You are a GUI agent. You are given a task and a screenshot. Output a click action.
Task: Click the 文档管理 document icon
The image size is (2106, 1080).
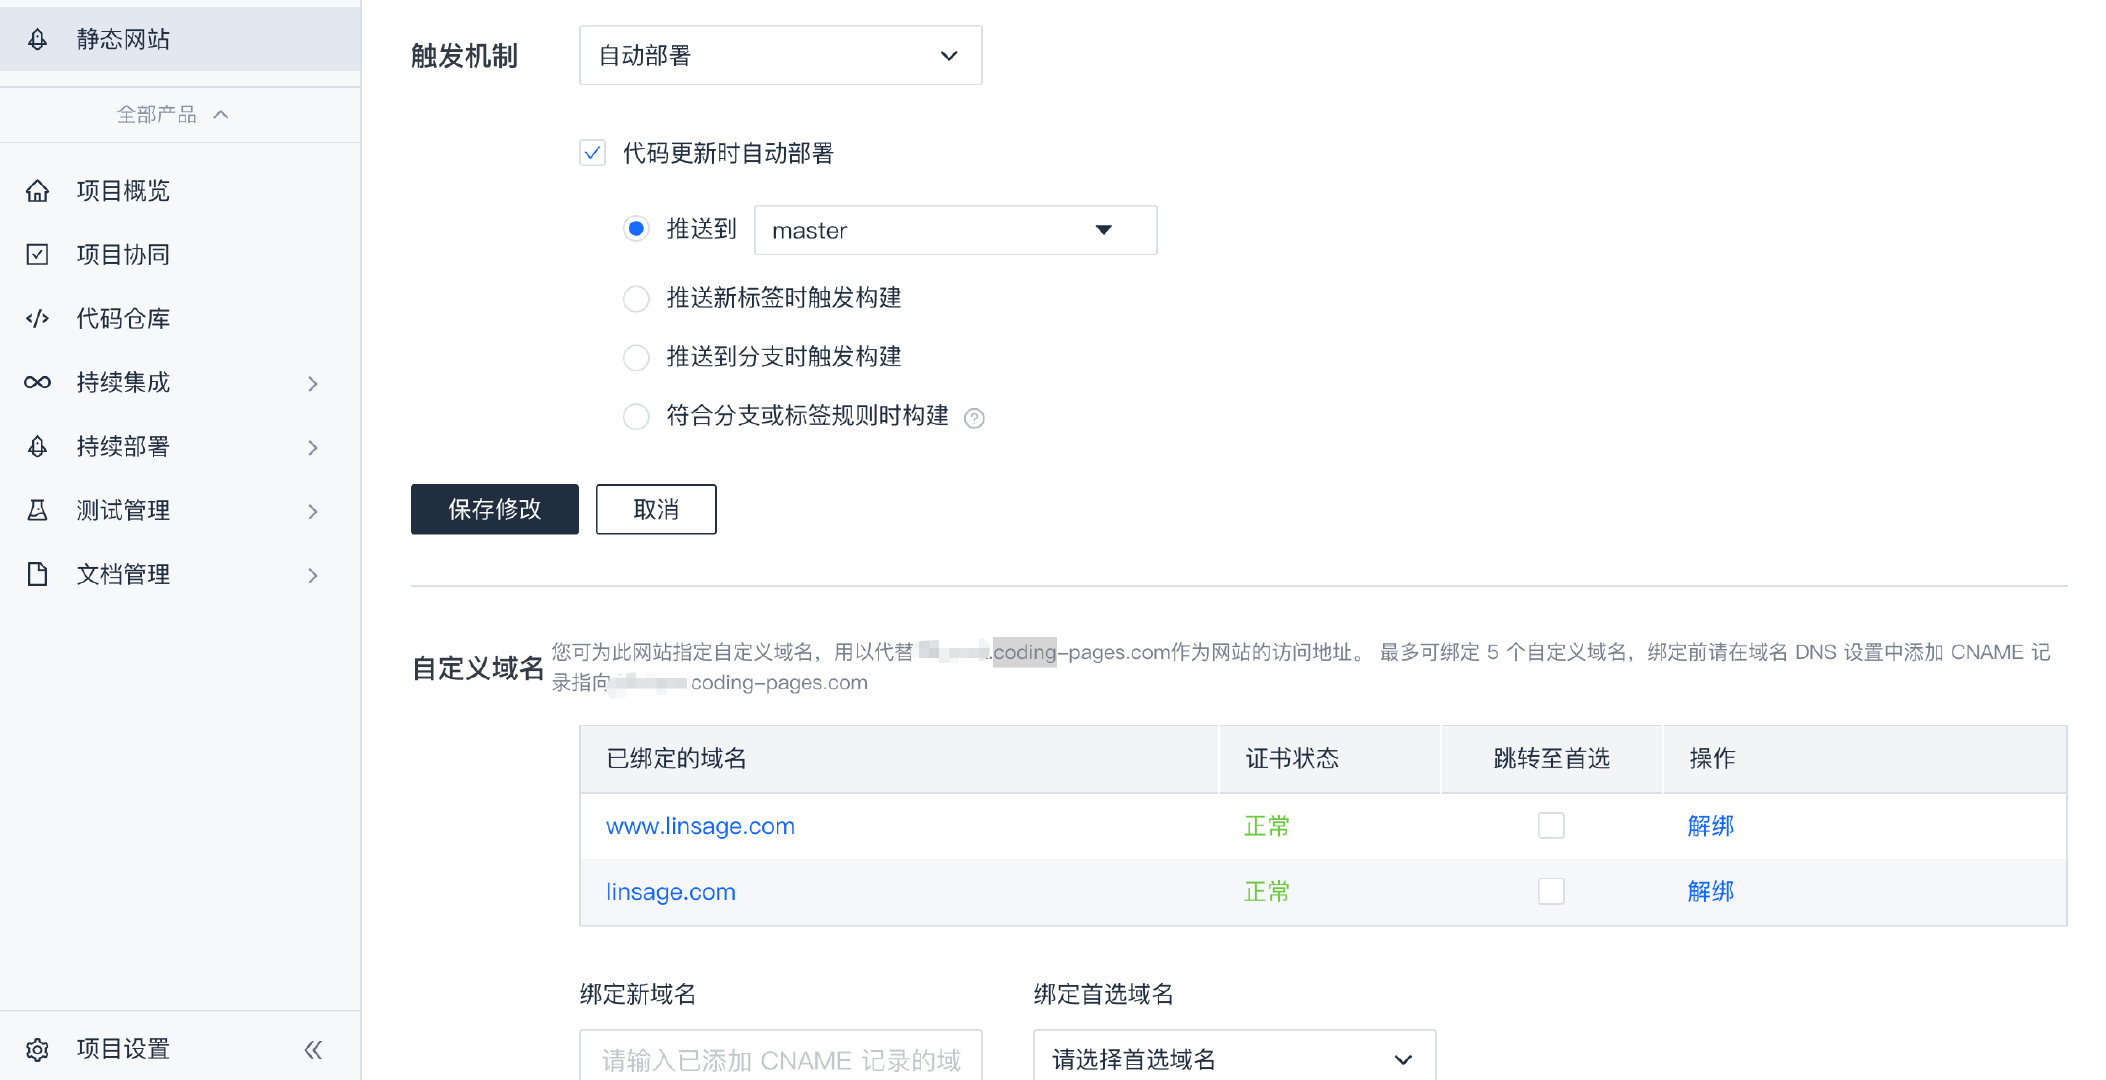coord(37,574)
